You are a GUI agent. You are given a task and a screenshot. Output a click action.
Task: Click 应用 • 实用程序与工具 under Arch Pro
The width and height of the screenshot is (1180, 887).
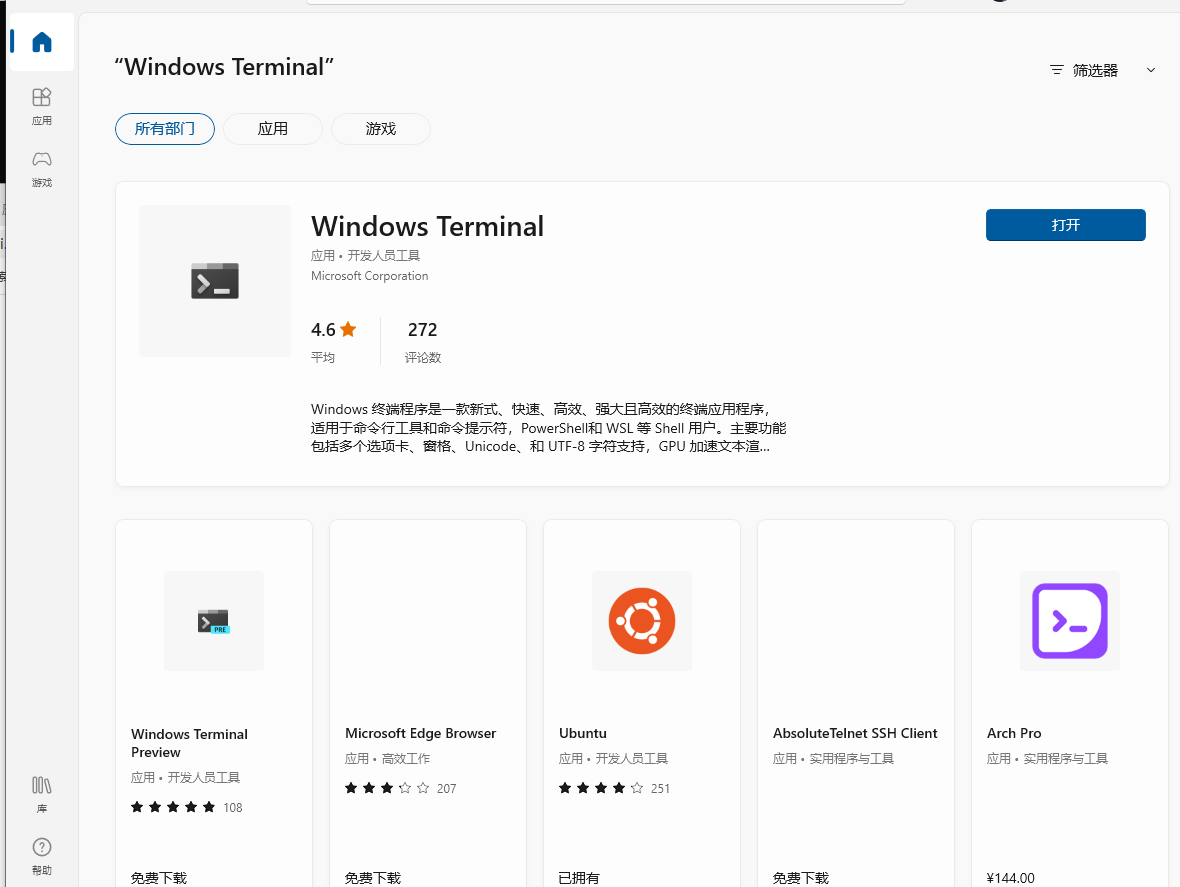coord(1047,758)
